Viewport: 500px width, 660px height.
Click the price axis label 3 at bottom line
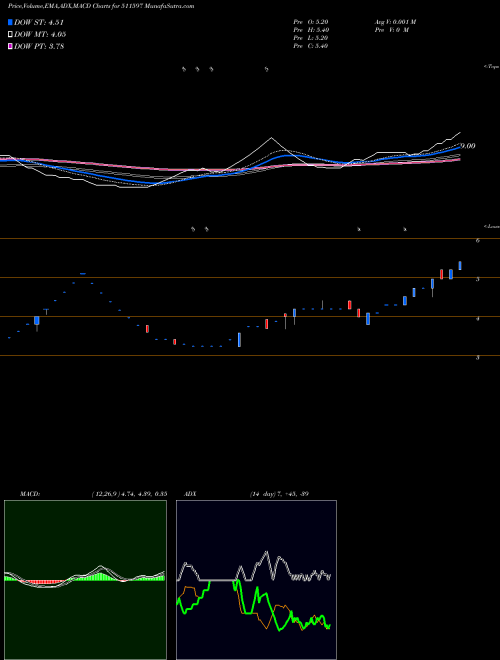478,358
